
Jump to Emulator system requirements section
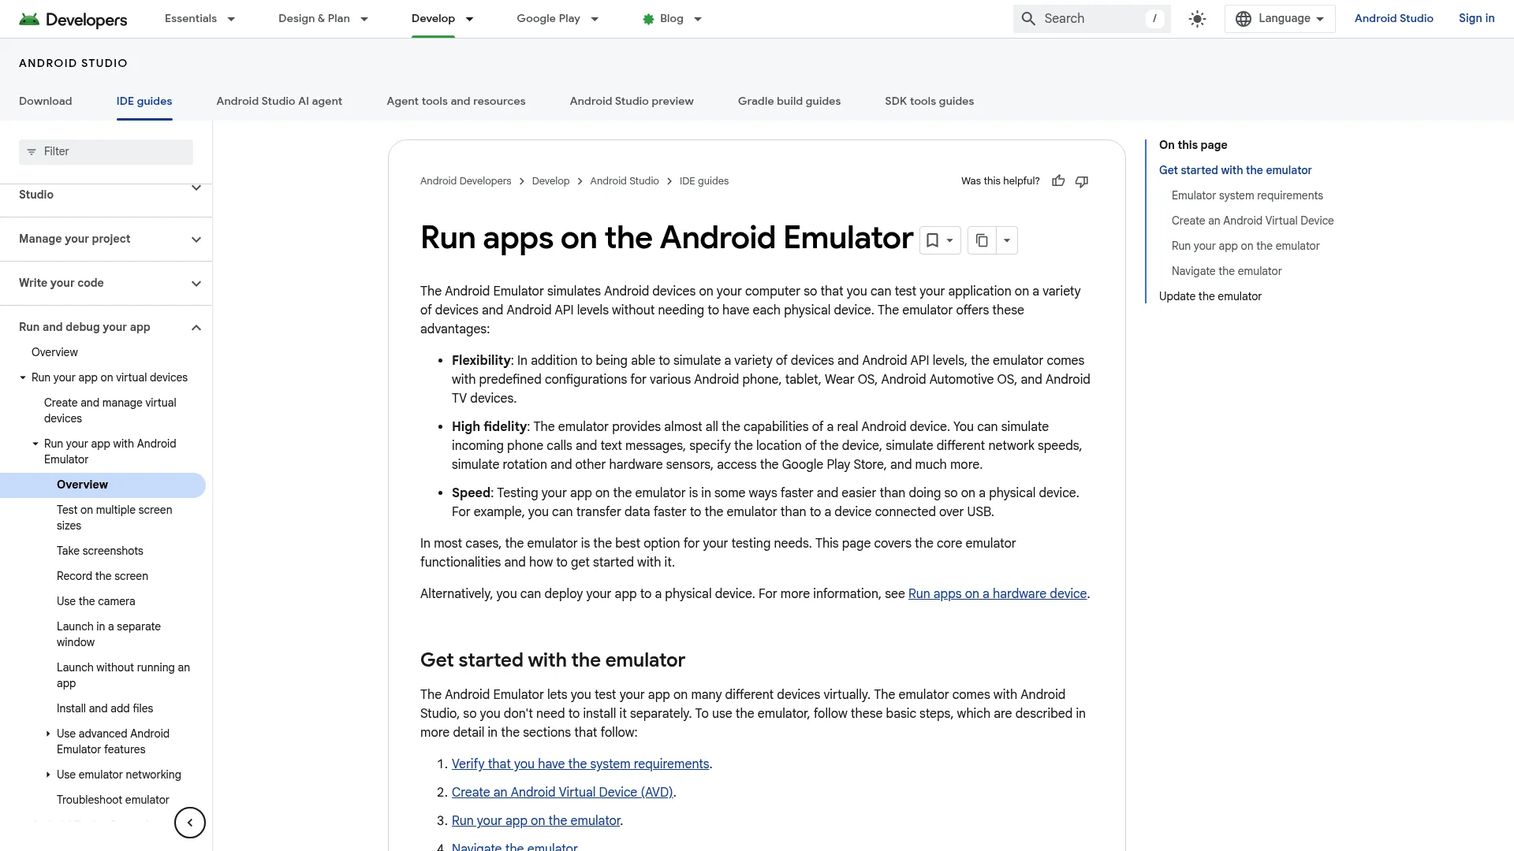pyautogui.click(x=1247, y=196)
